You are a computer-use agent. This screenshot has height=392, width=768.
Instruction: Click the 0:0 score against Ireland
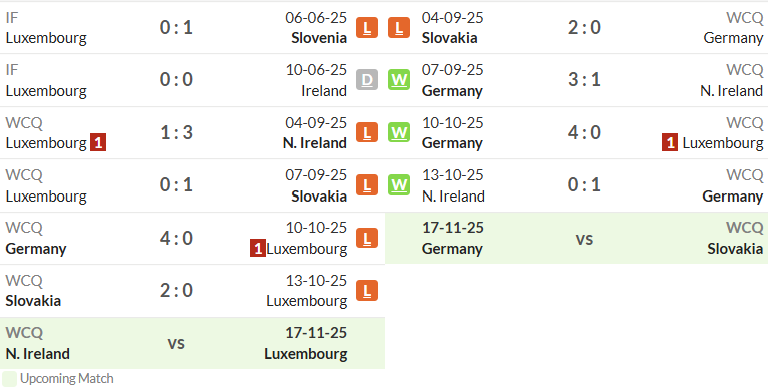pos(176,80)
